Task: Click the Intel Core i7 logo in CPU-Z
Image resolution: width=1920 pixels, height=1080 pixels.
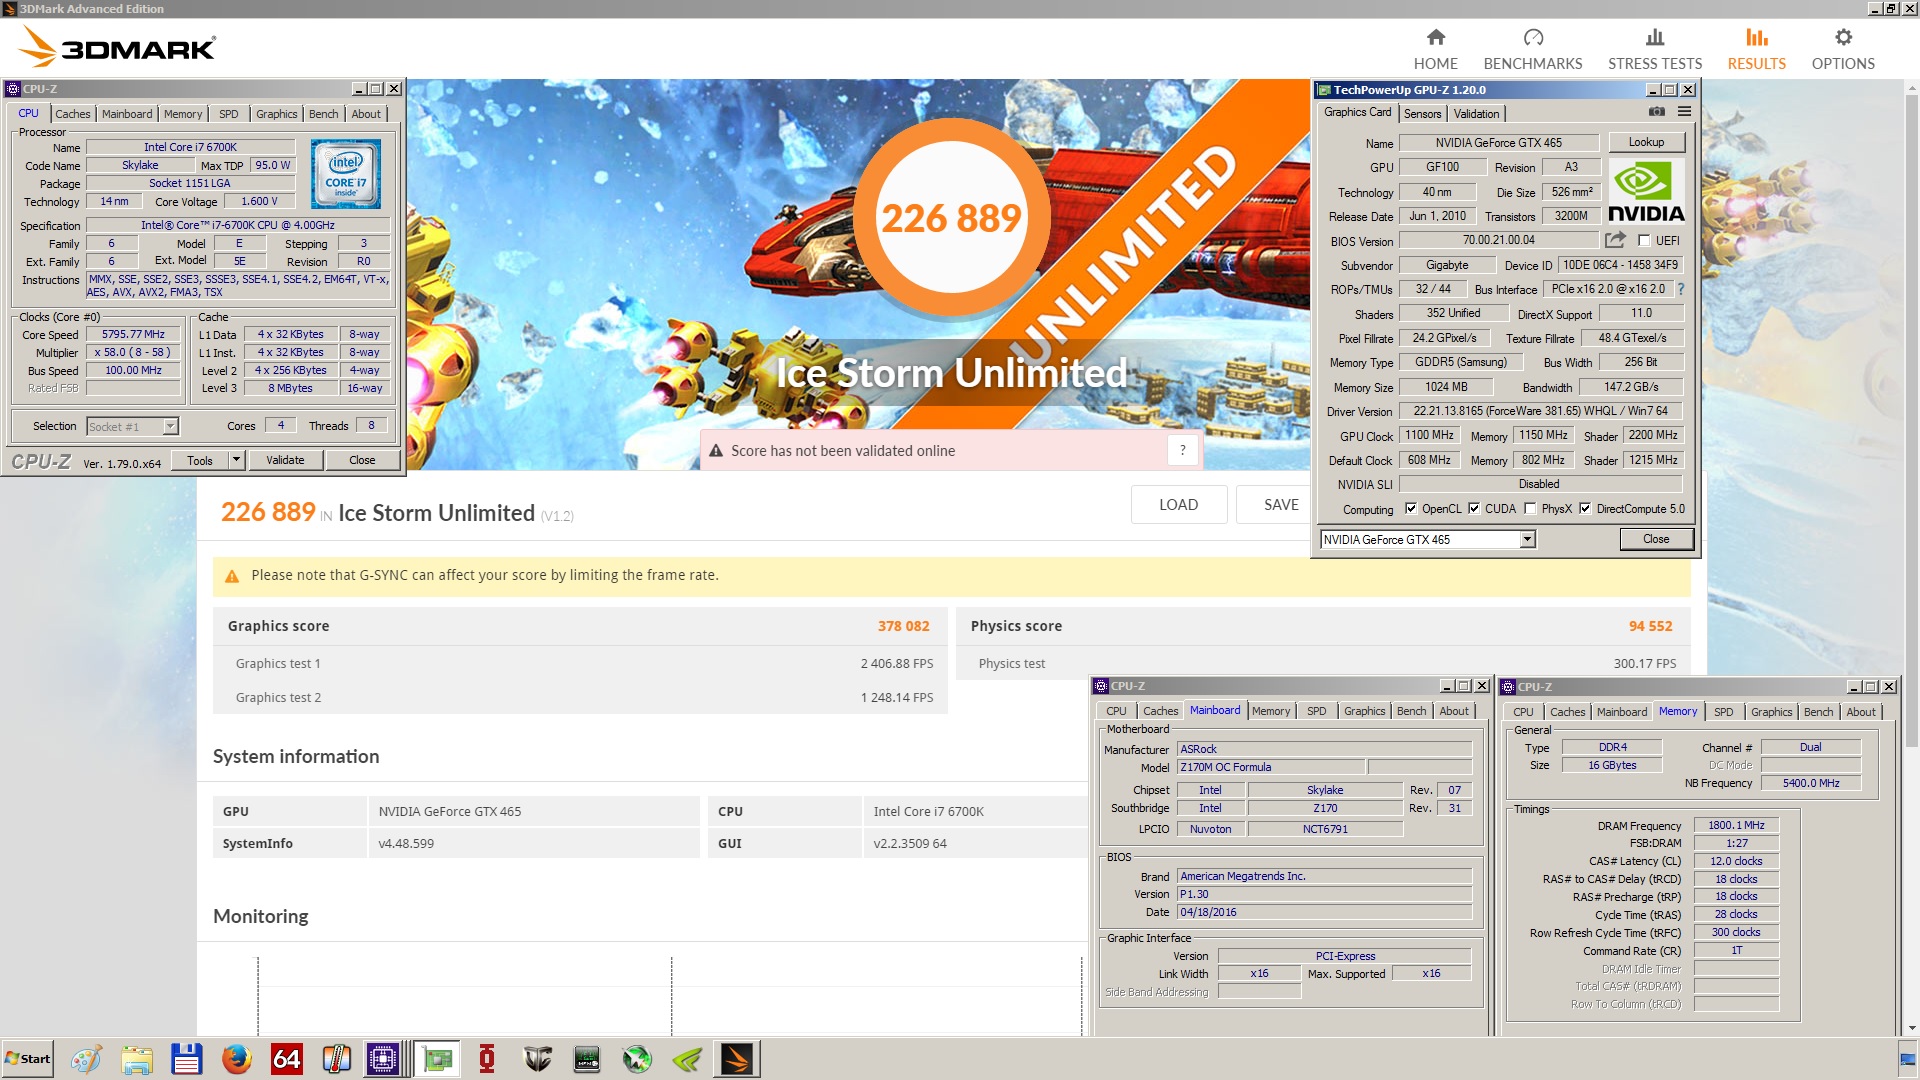Action: tap(346, 174)
